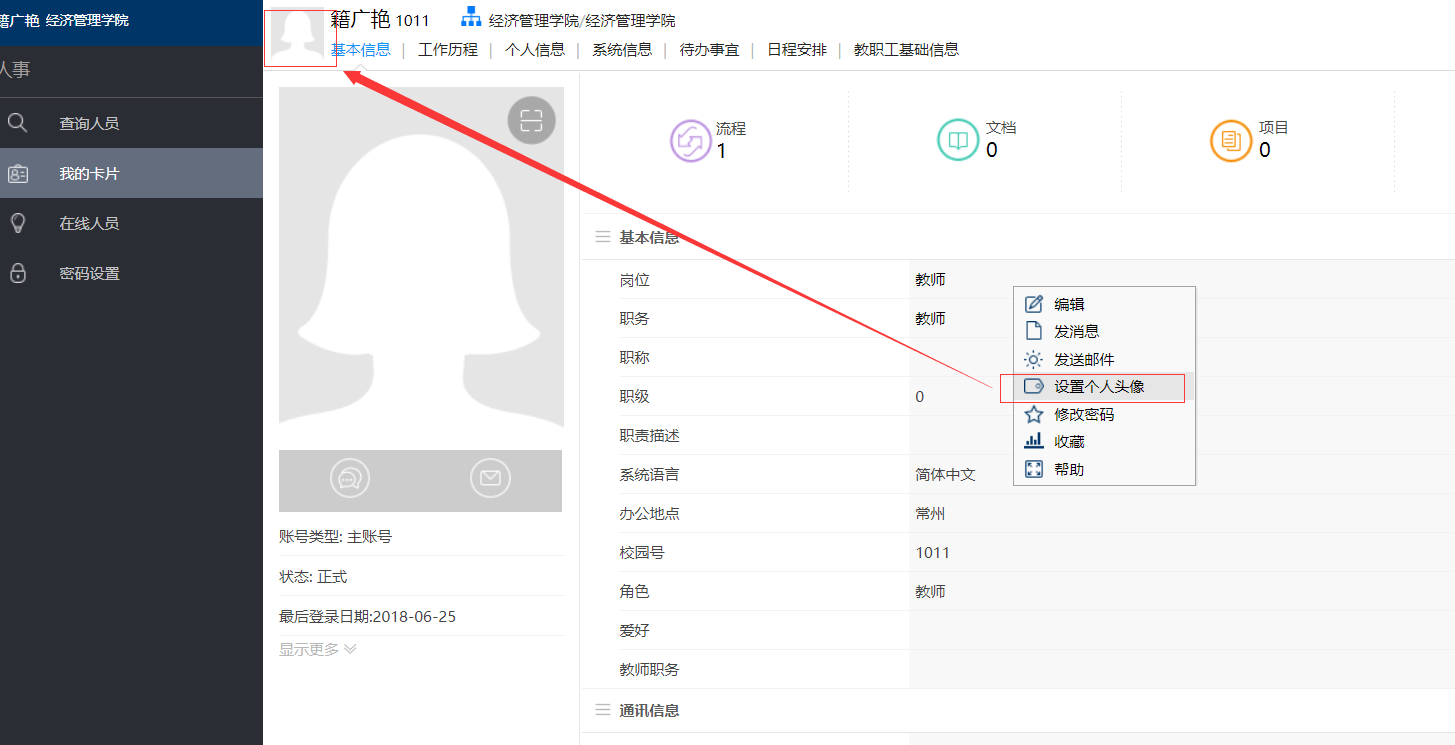The image size is (1455, 745).
Task: Expand 显示更多 to show more details
Action: pos(317,649)
